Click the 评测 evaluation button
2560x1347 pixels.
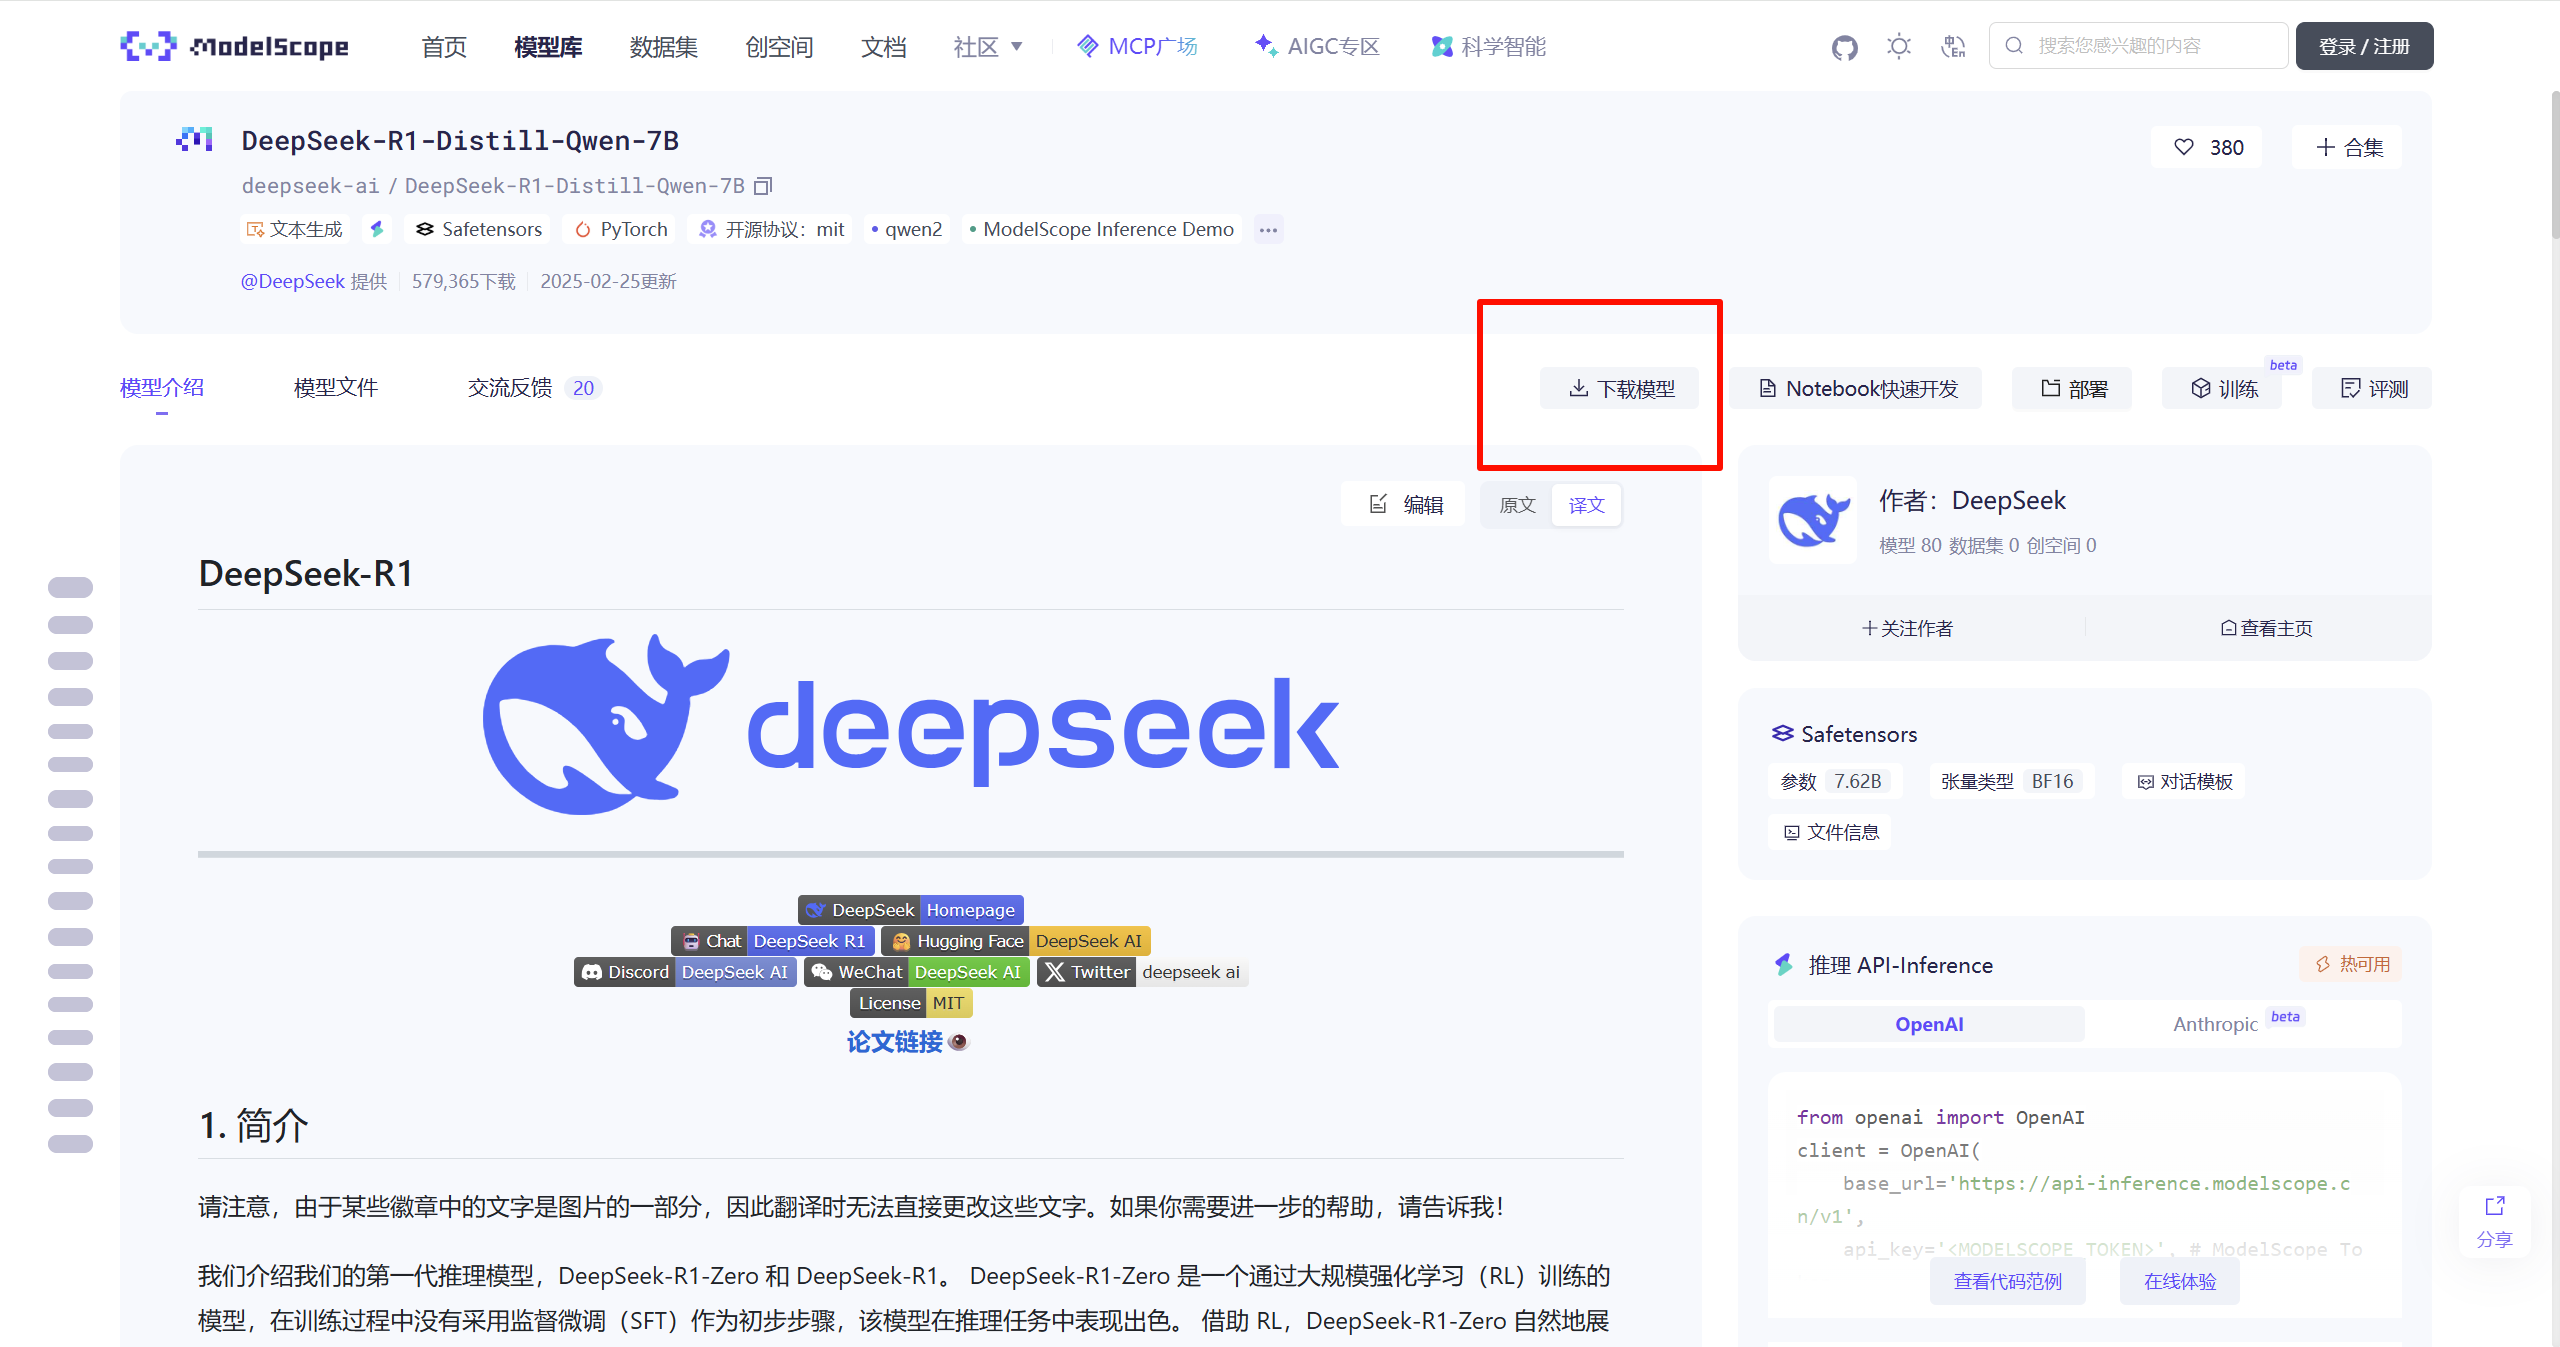pos(2373,388)
